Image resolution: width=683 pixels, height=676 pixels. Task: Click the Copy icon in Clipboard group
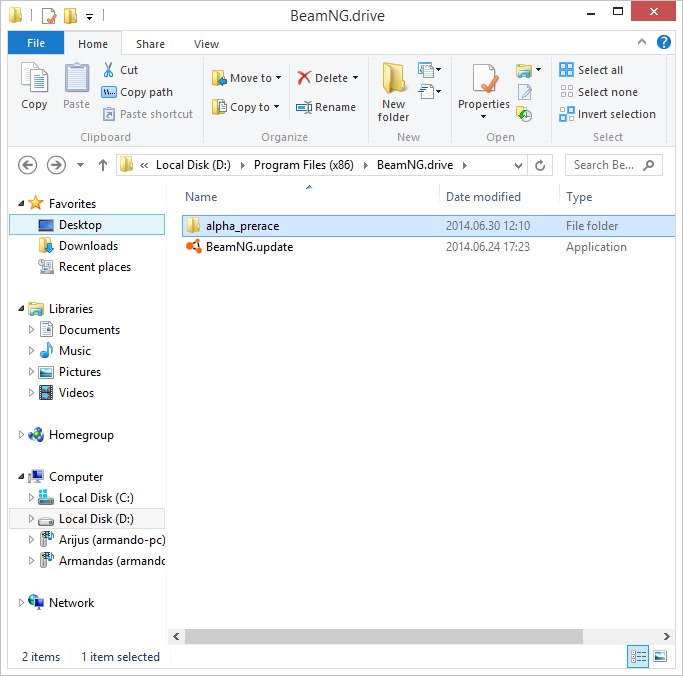click(x=34, y=78)
